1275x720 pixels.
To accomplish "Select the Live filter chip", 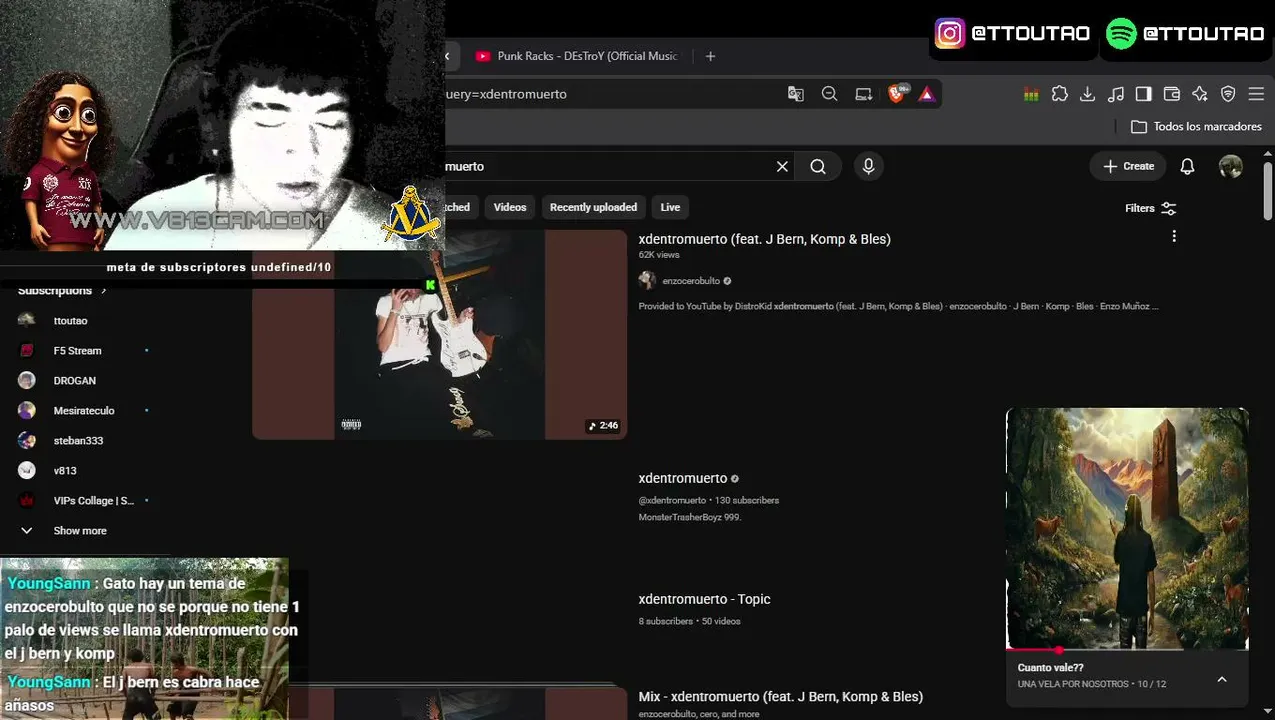I will [x=670, y=207].
